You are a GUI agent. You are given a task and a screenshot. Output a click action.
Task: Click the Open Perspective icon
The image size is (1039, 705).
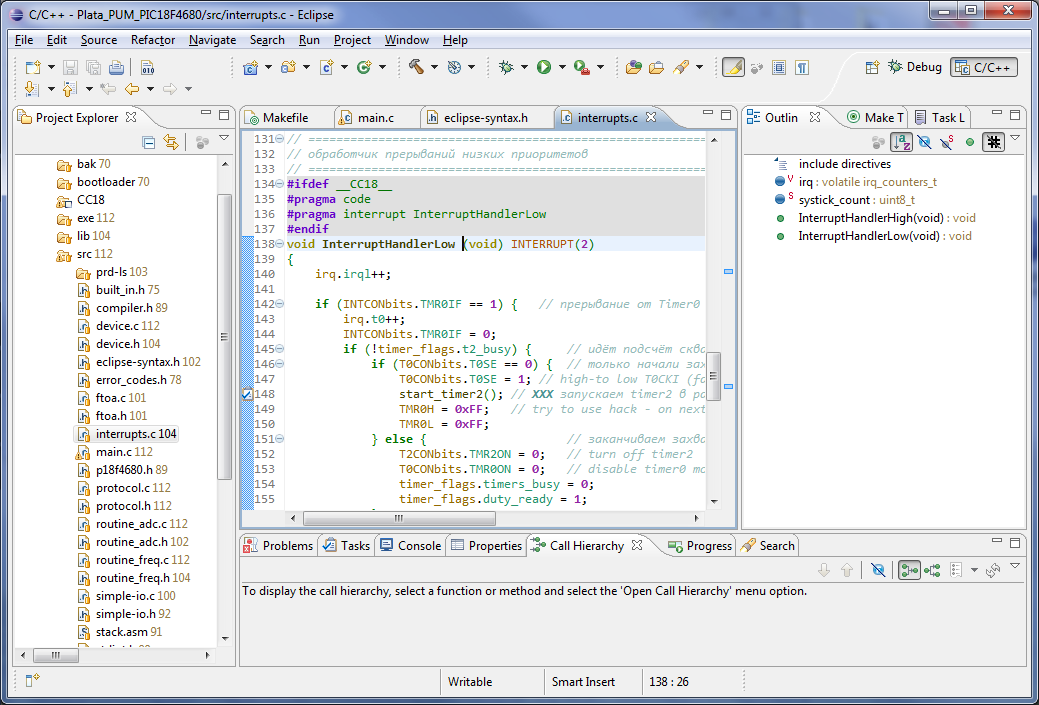(x=870, y=67)
